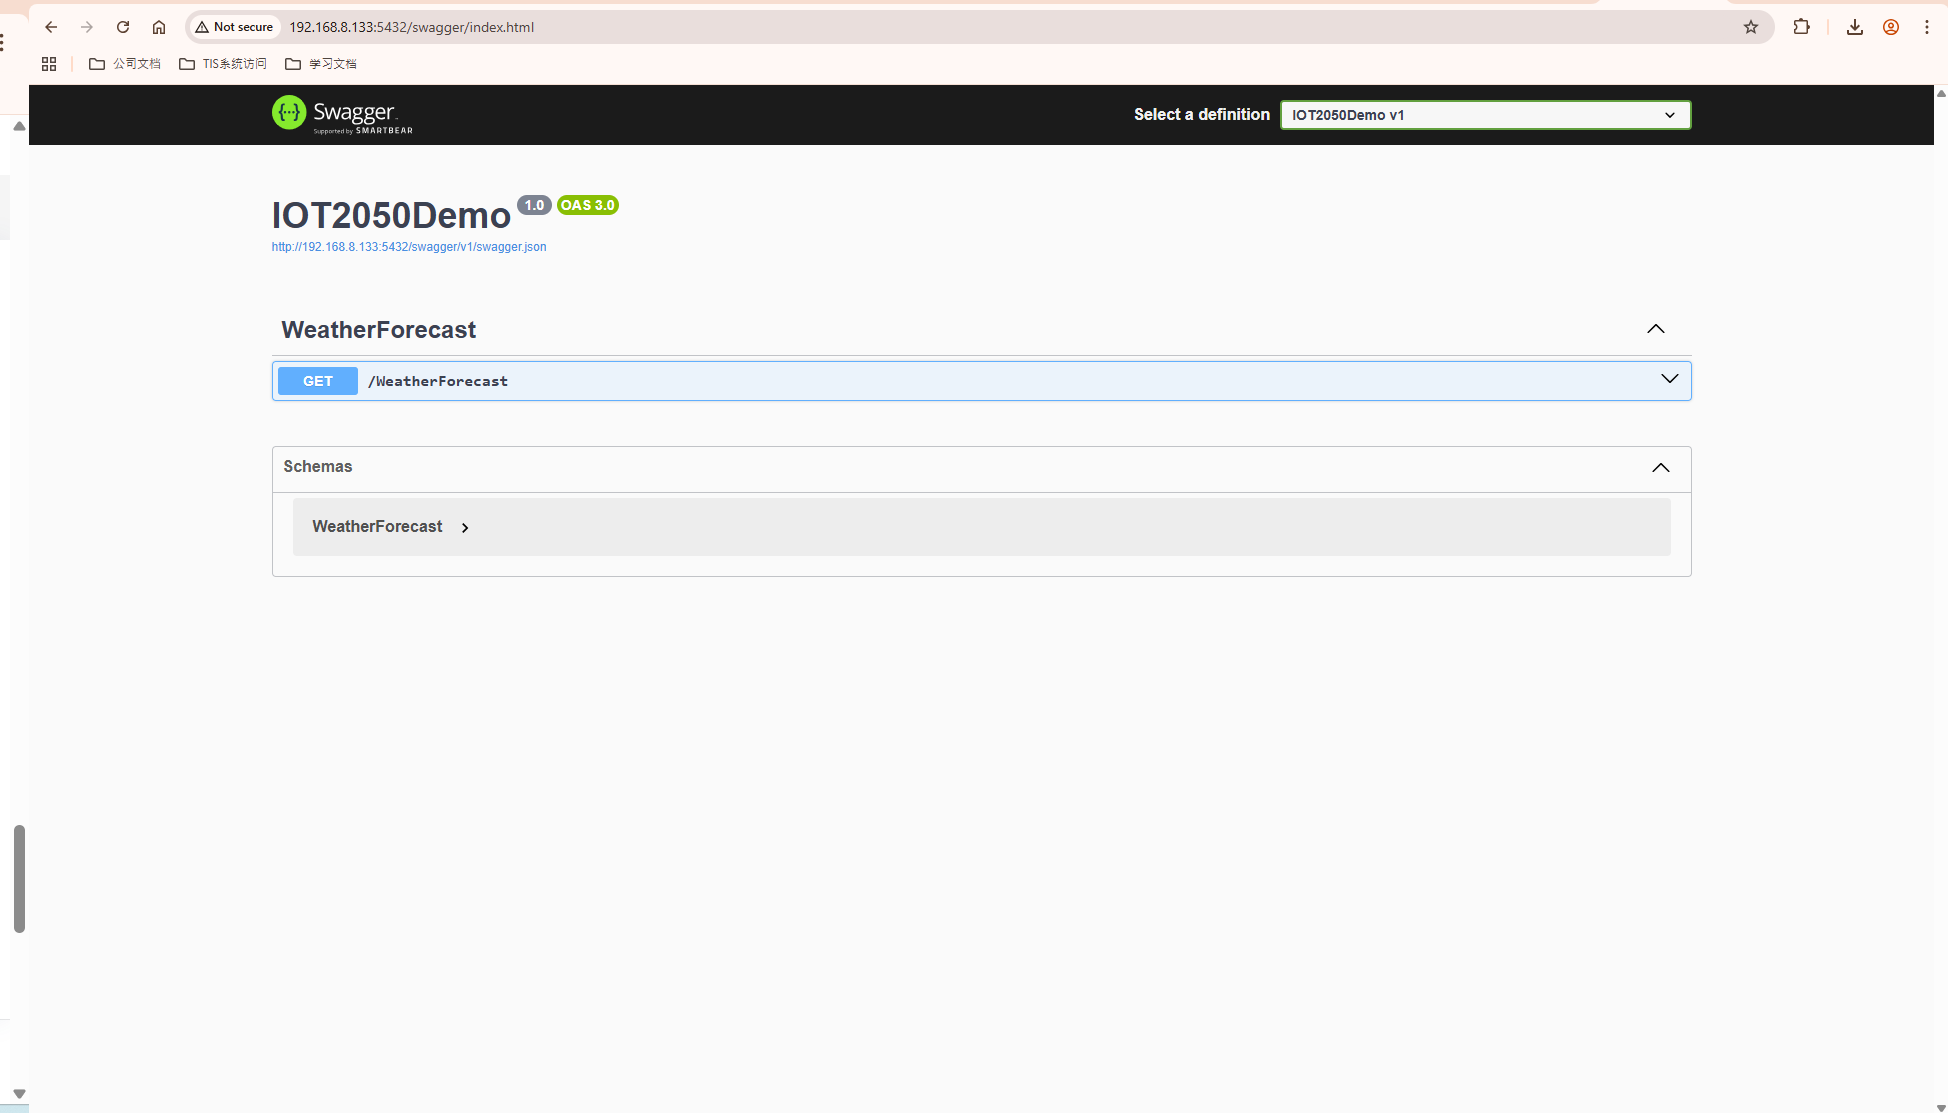This screenshot has height=1113, width=1948.
Task: Click the Swagger logo icon
Action: tap(289, 113)
